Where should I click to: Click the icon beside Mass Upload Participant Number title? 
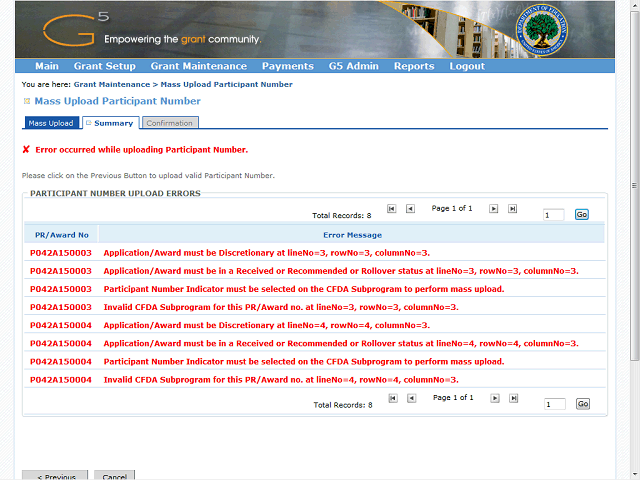[x=27, y=101]
